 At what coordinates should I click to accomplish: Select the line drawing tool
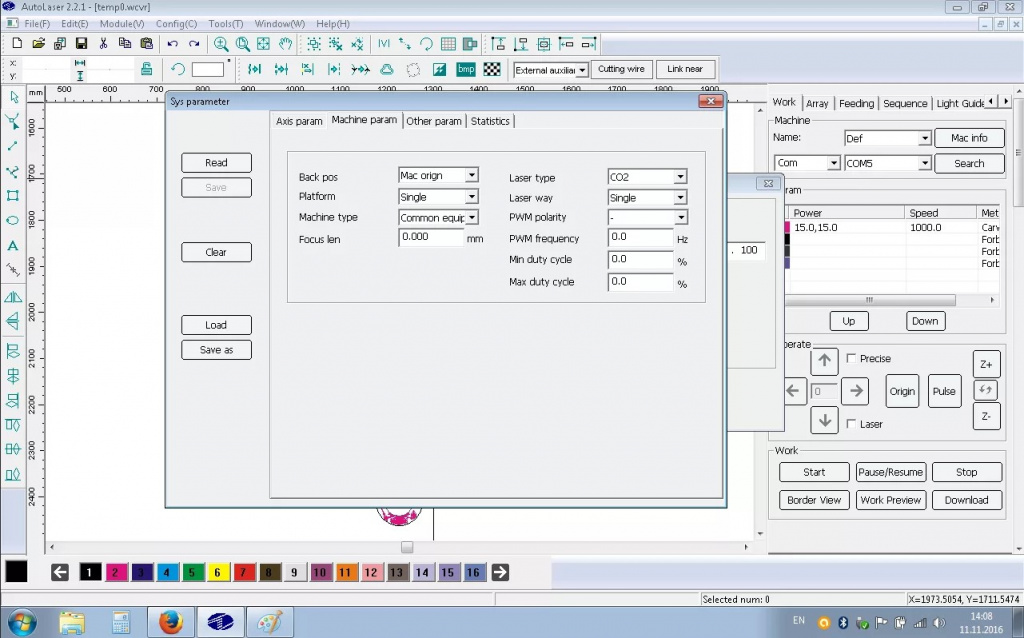click(x=12, y=146)
